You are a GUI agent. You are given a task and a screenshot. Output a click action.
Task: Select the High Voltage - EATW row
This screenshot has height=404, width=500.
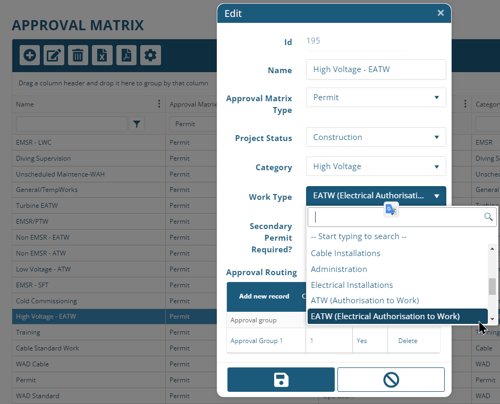click(x=114, y=317)
